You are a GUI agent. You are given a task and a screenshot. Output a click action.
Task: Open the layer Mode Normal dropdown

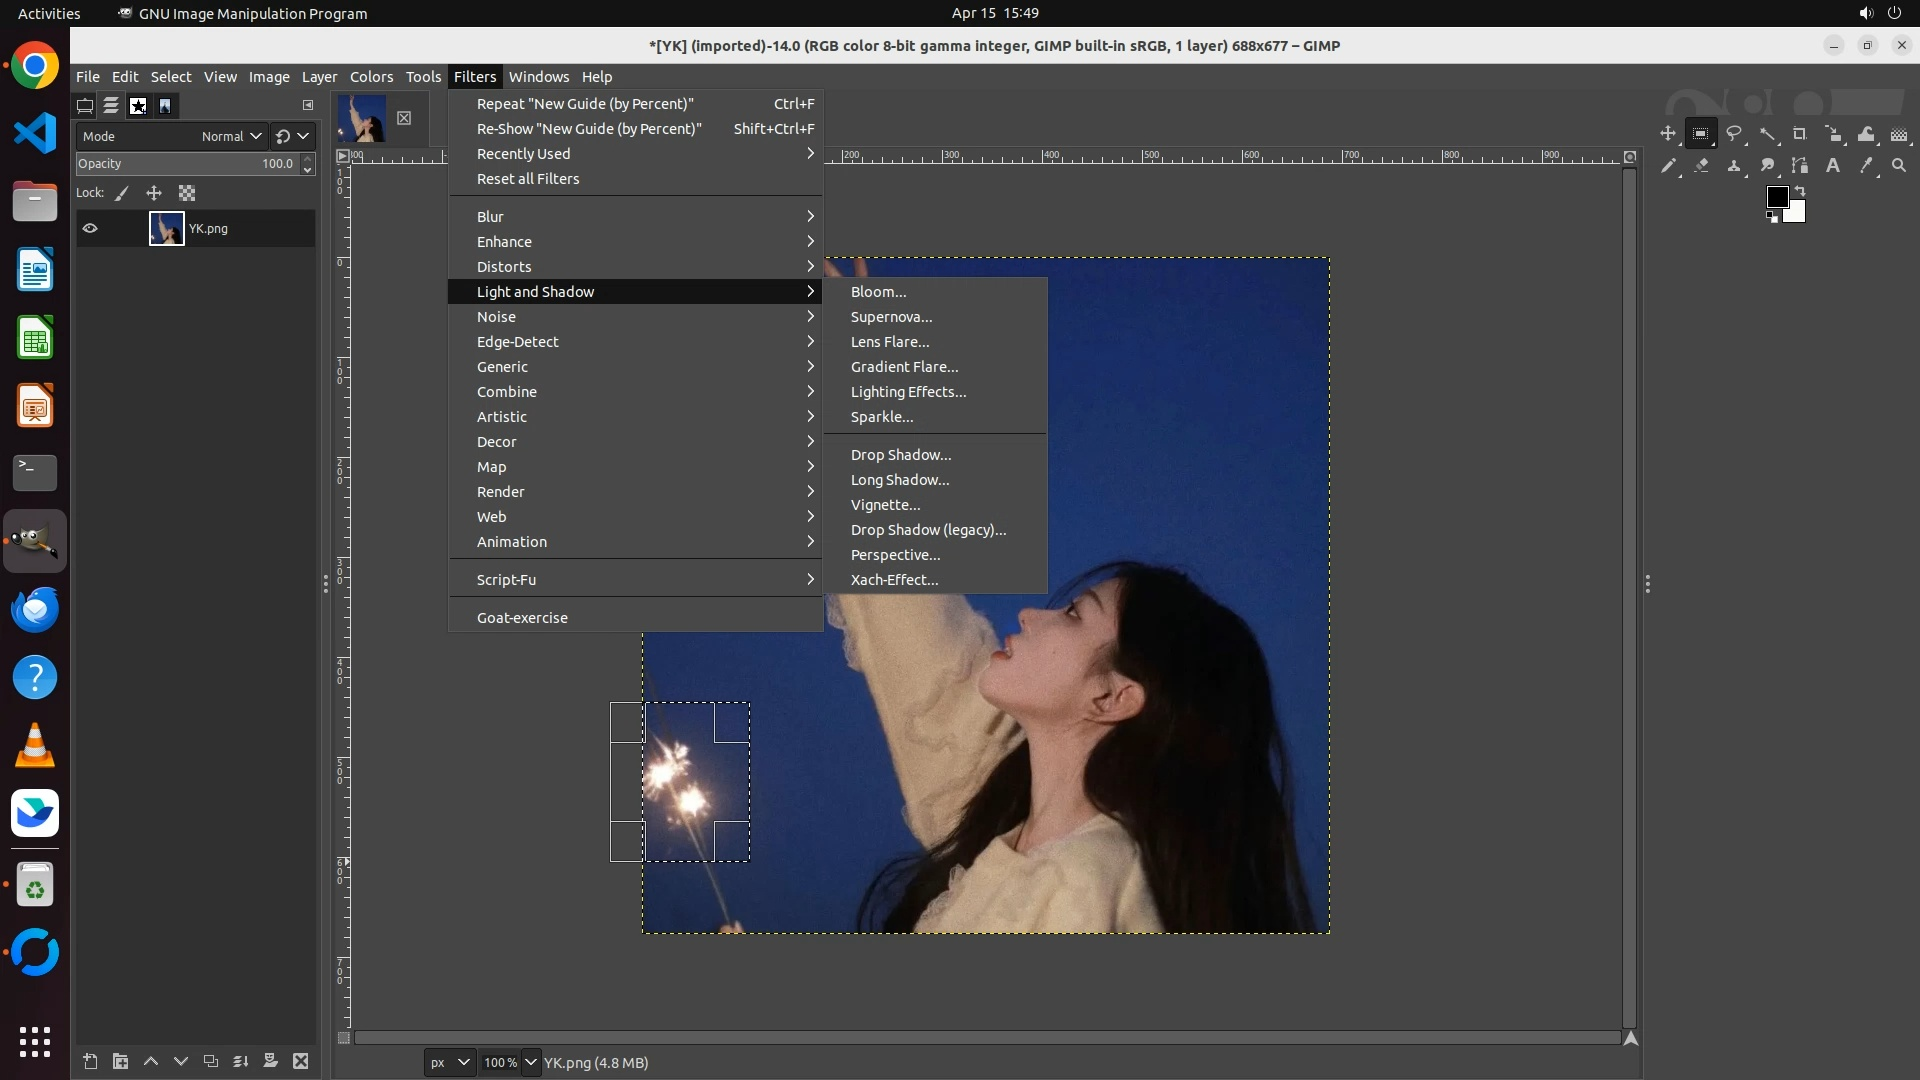coord(231,136)
